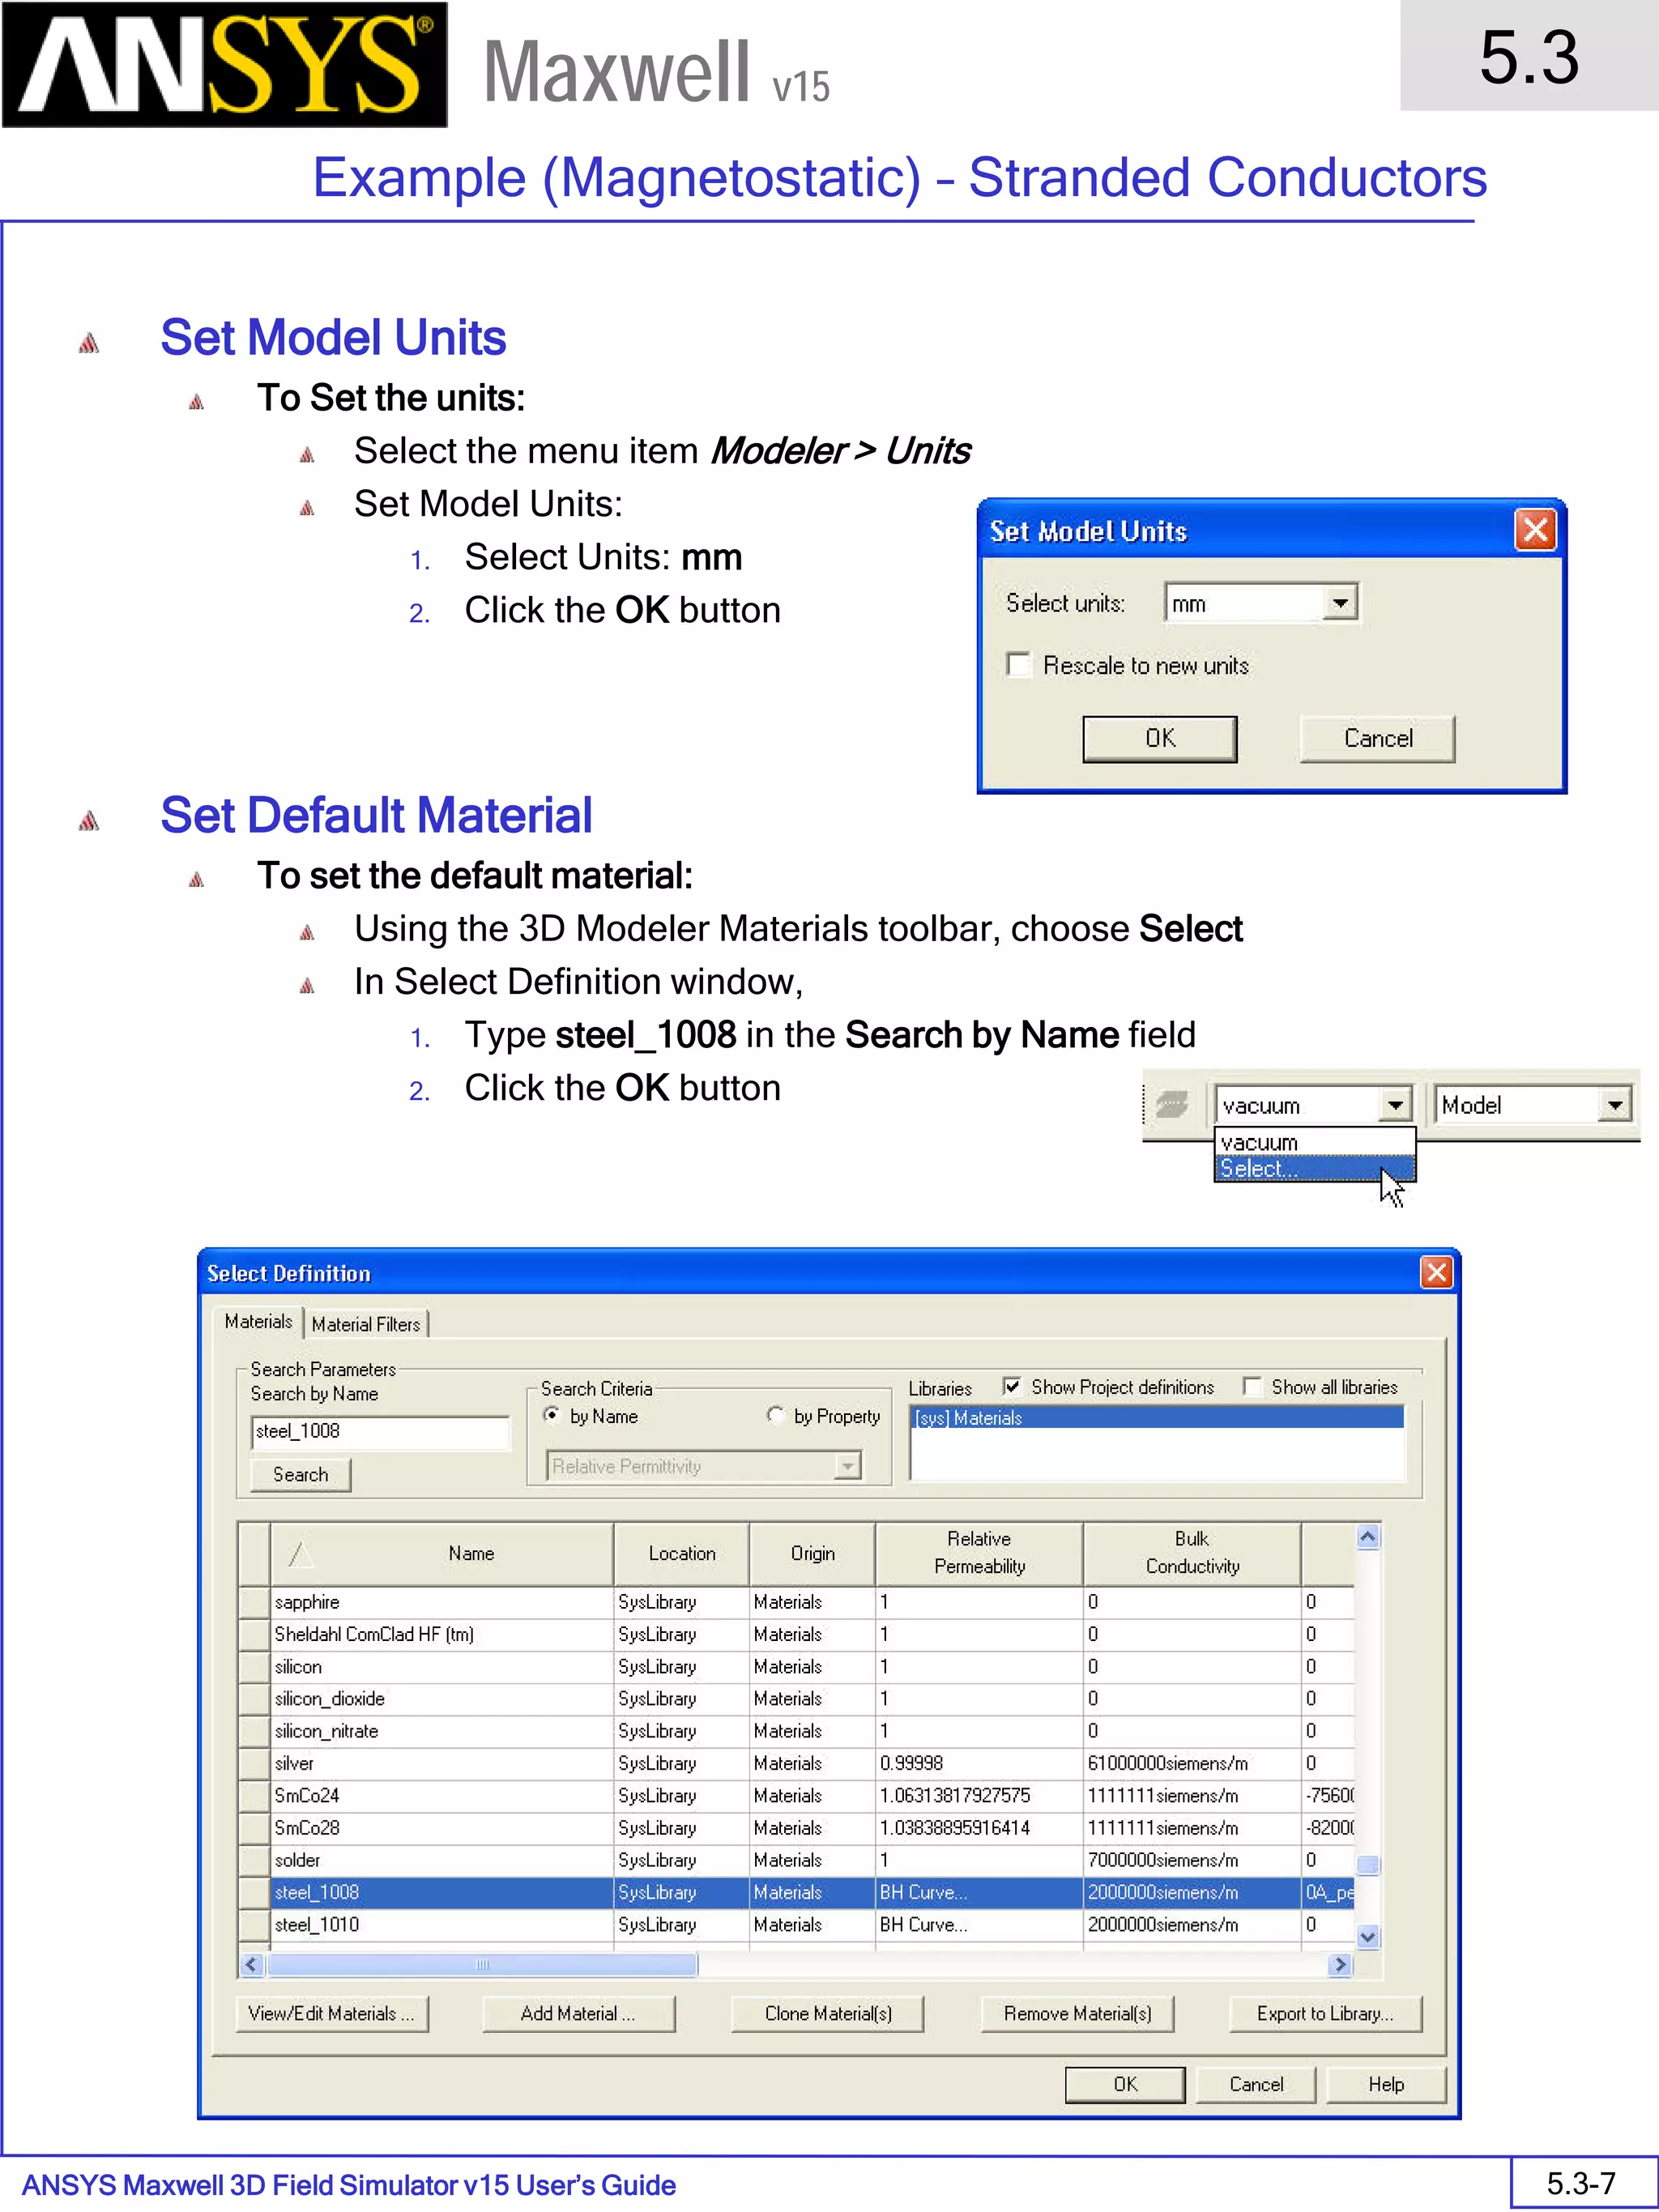Click BH Curve... cell for steel_1008

[979, 1892]
